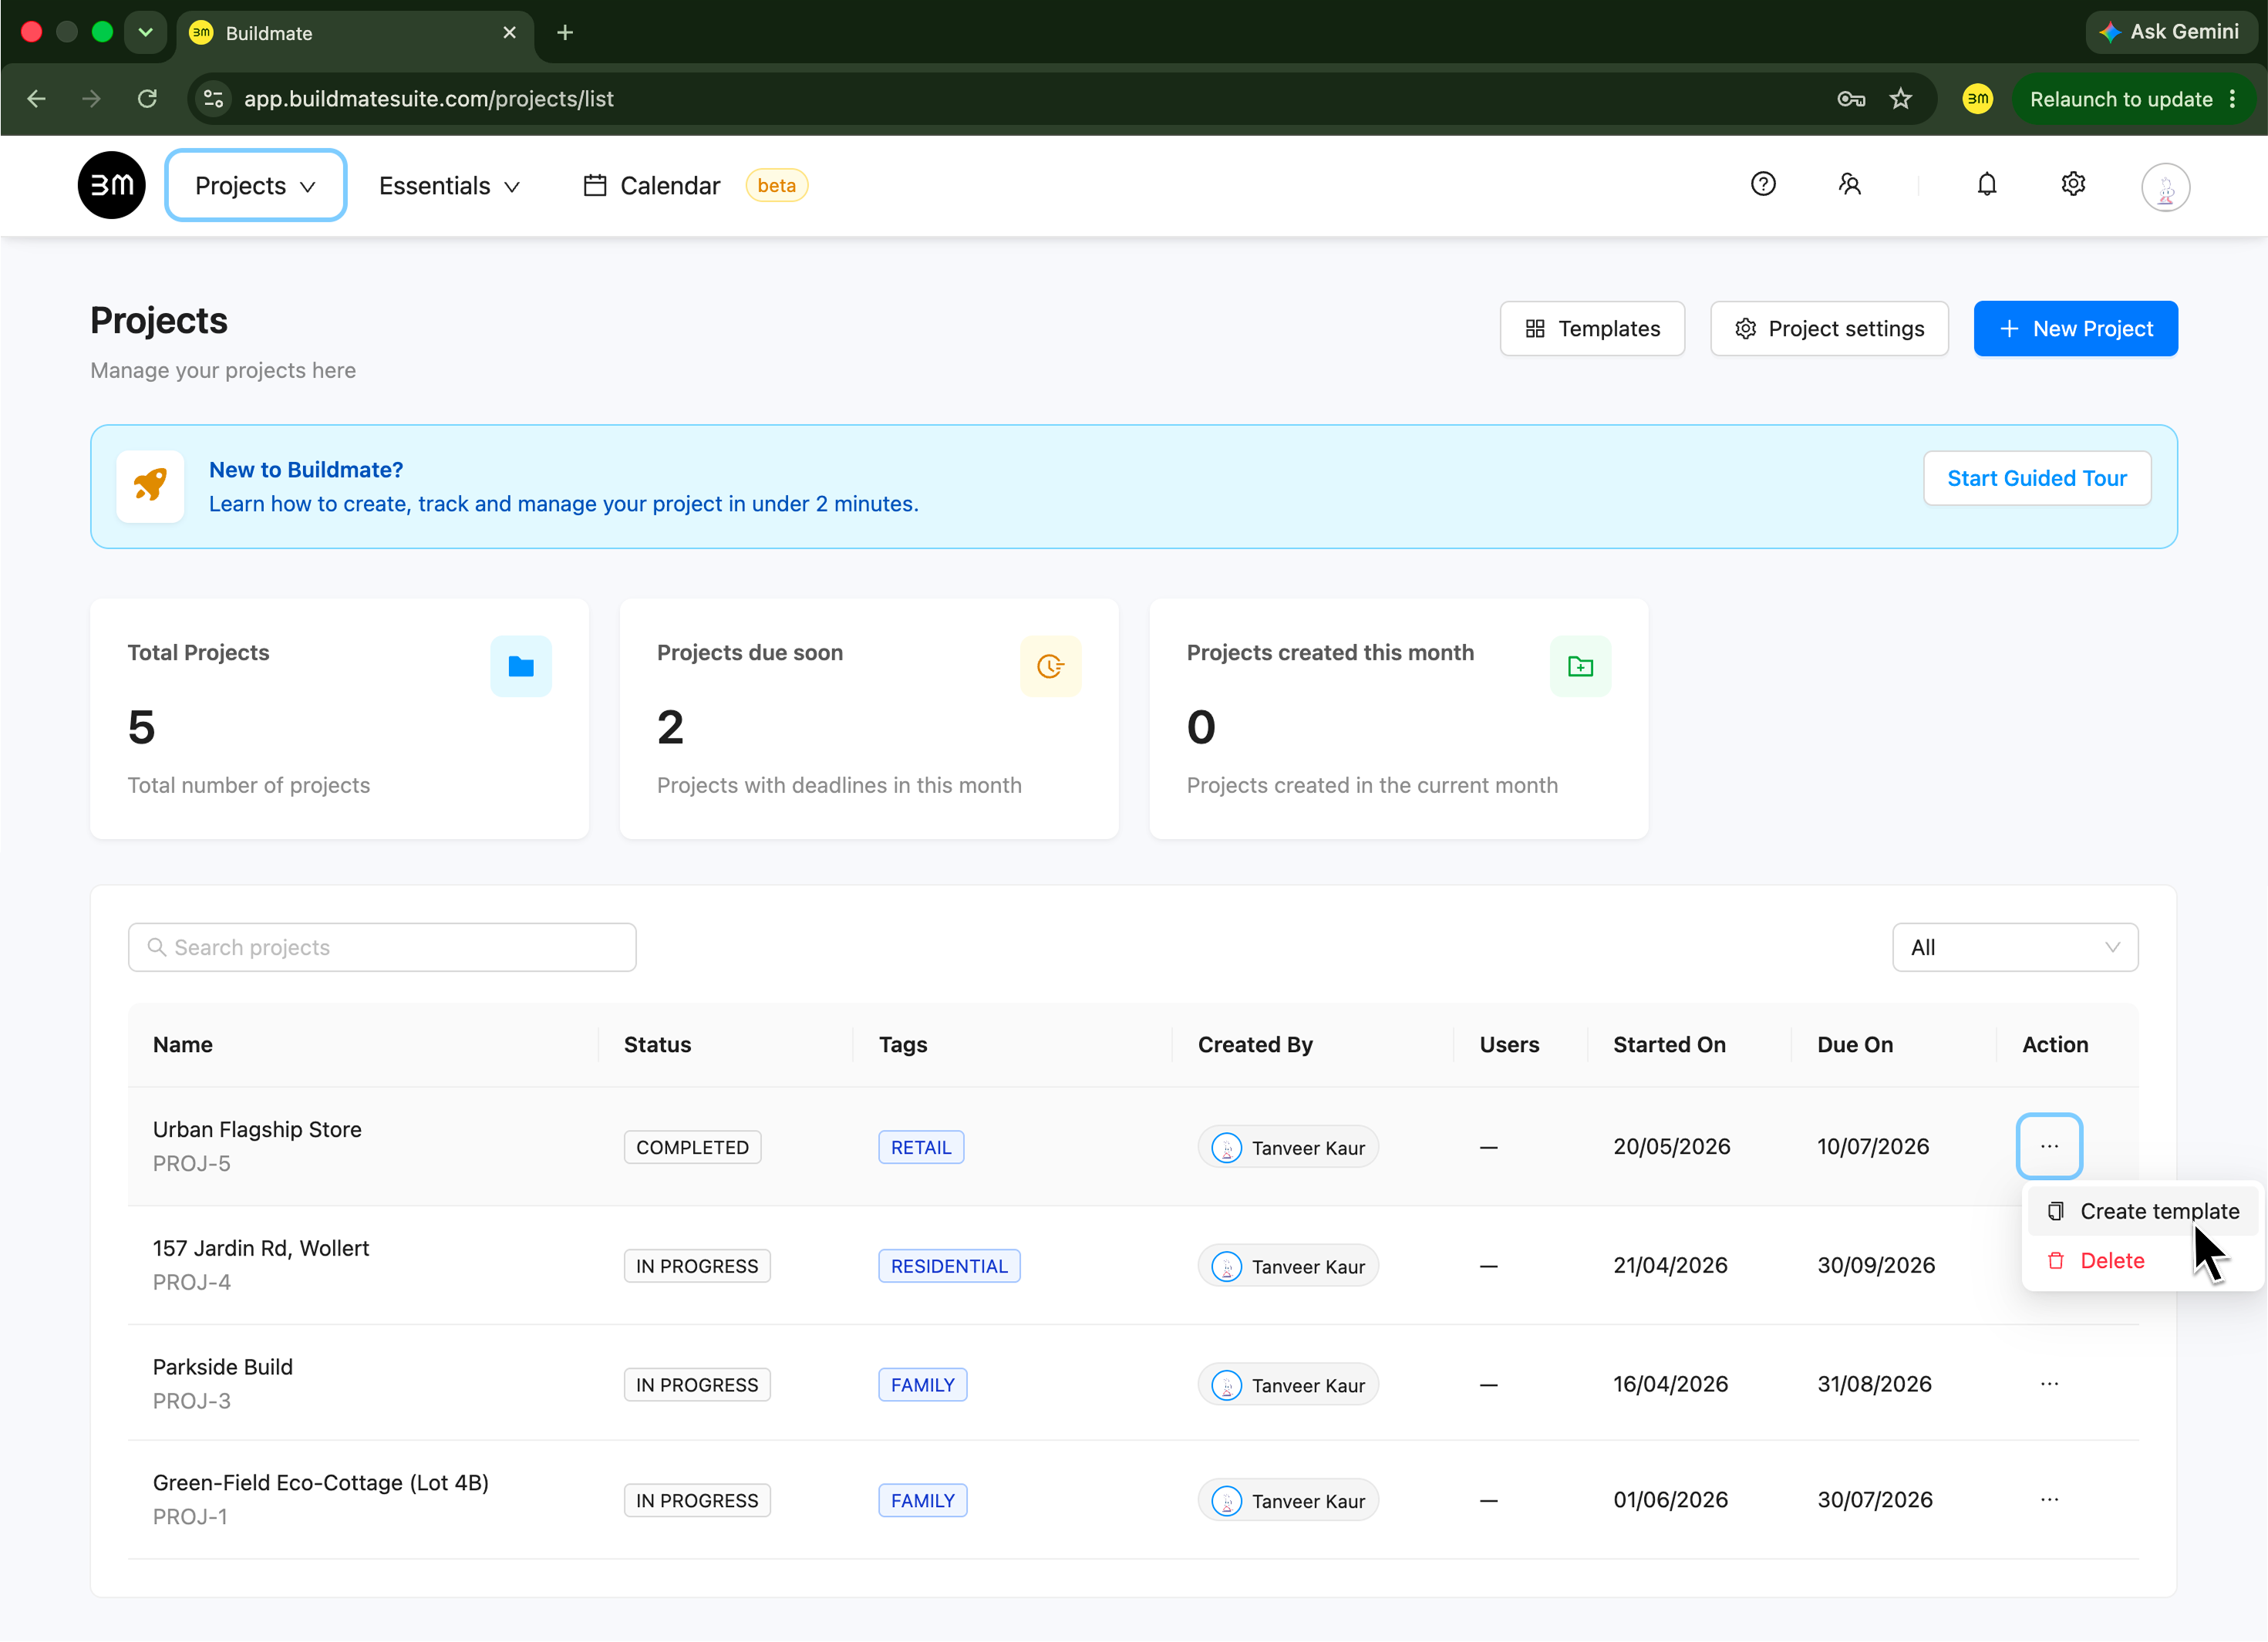Open the Buildmate extension icon in toolbar
This screenshot has height=1642, width=2268.
1977,99
